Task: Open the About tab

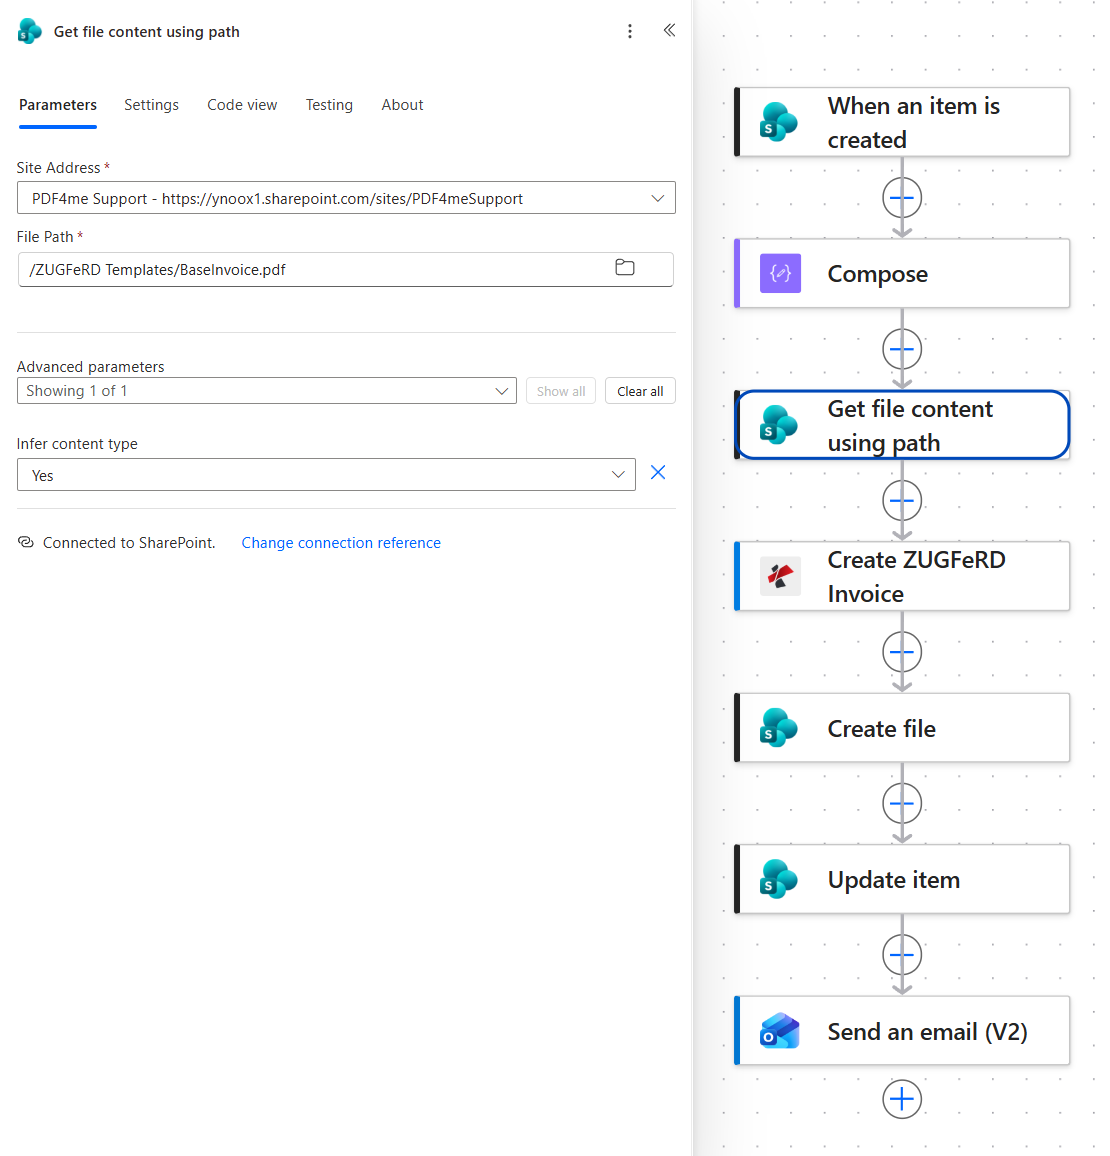Action: [x=402, y=105]
